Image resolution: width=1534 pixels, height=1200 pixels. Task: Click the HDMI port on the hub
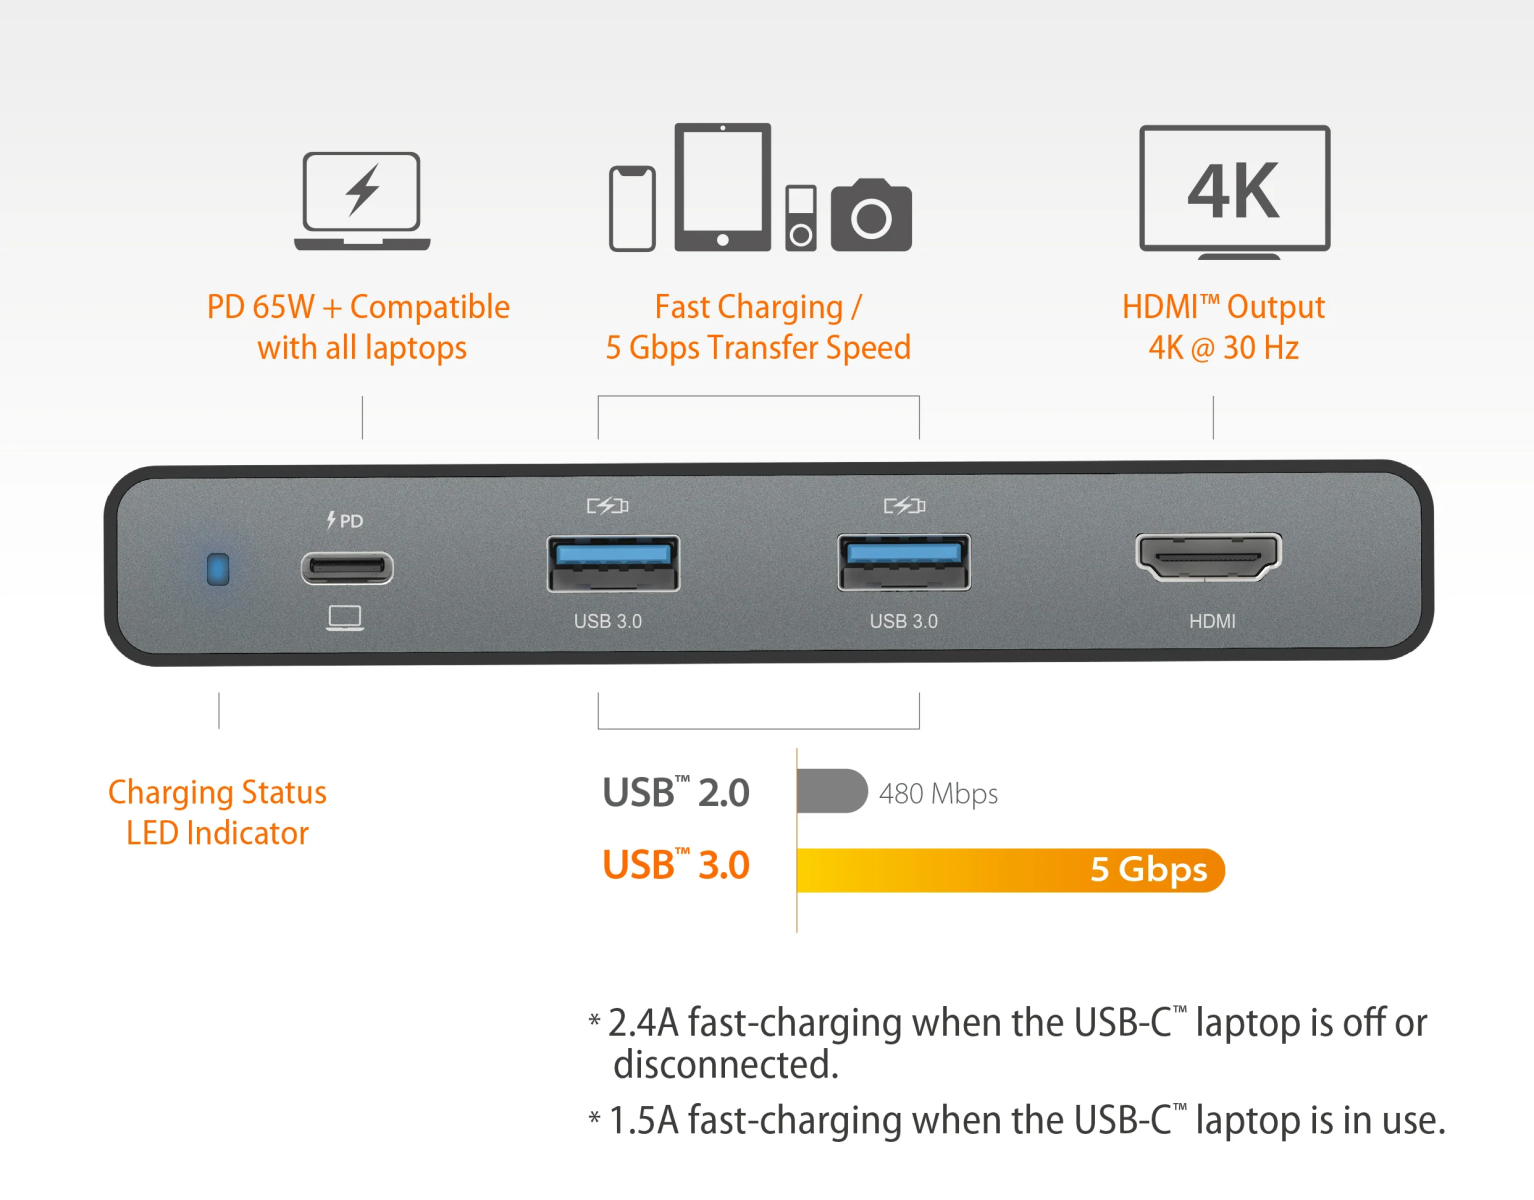1209,557
